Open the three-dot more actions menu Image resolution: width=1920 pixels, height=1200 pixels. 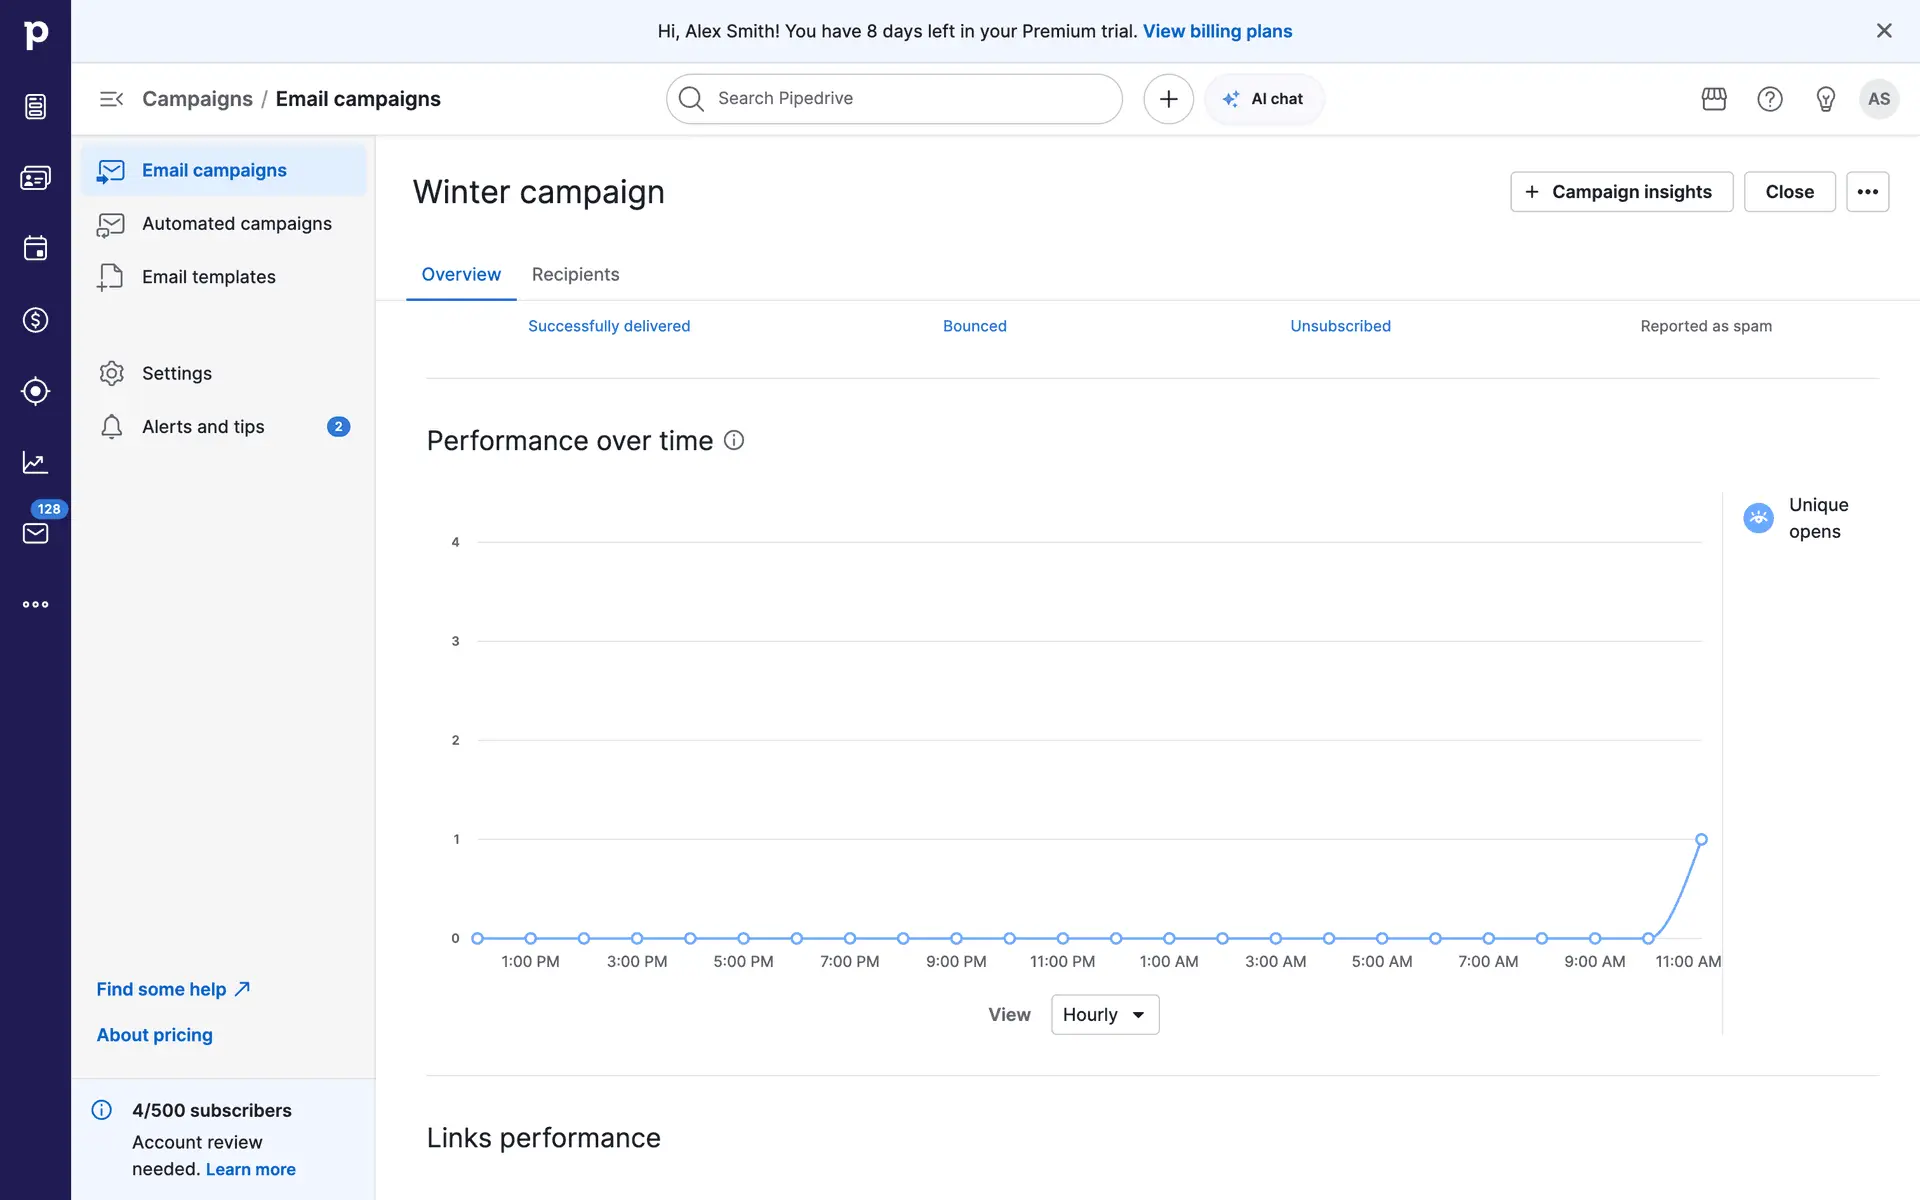(x=1867, y=192)
